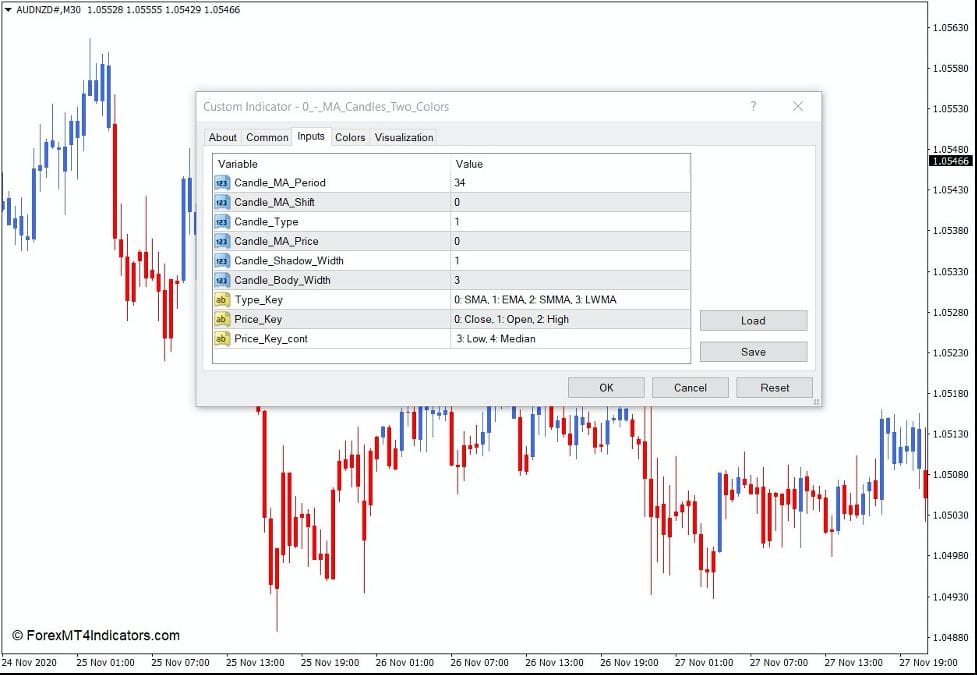The width and height of the screenshot is (977, 675).
Task: Open the Visualization tab
Action: (403, 137)
